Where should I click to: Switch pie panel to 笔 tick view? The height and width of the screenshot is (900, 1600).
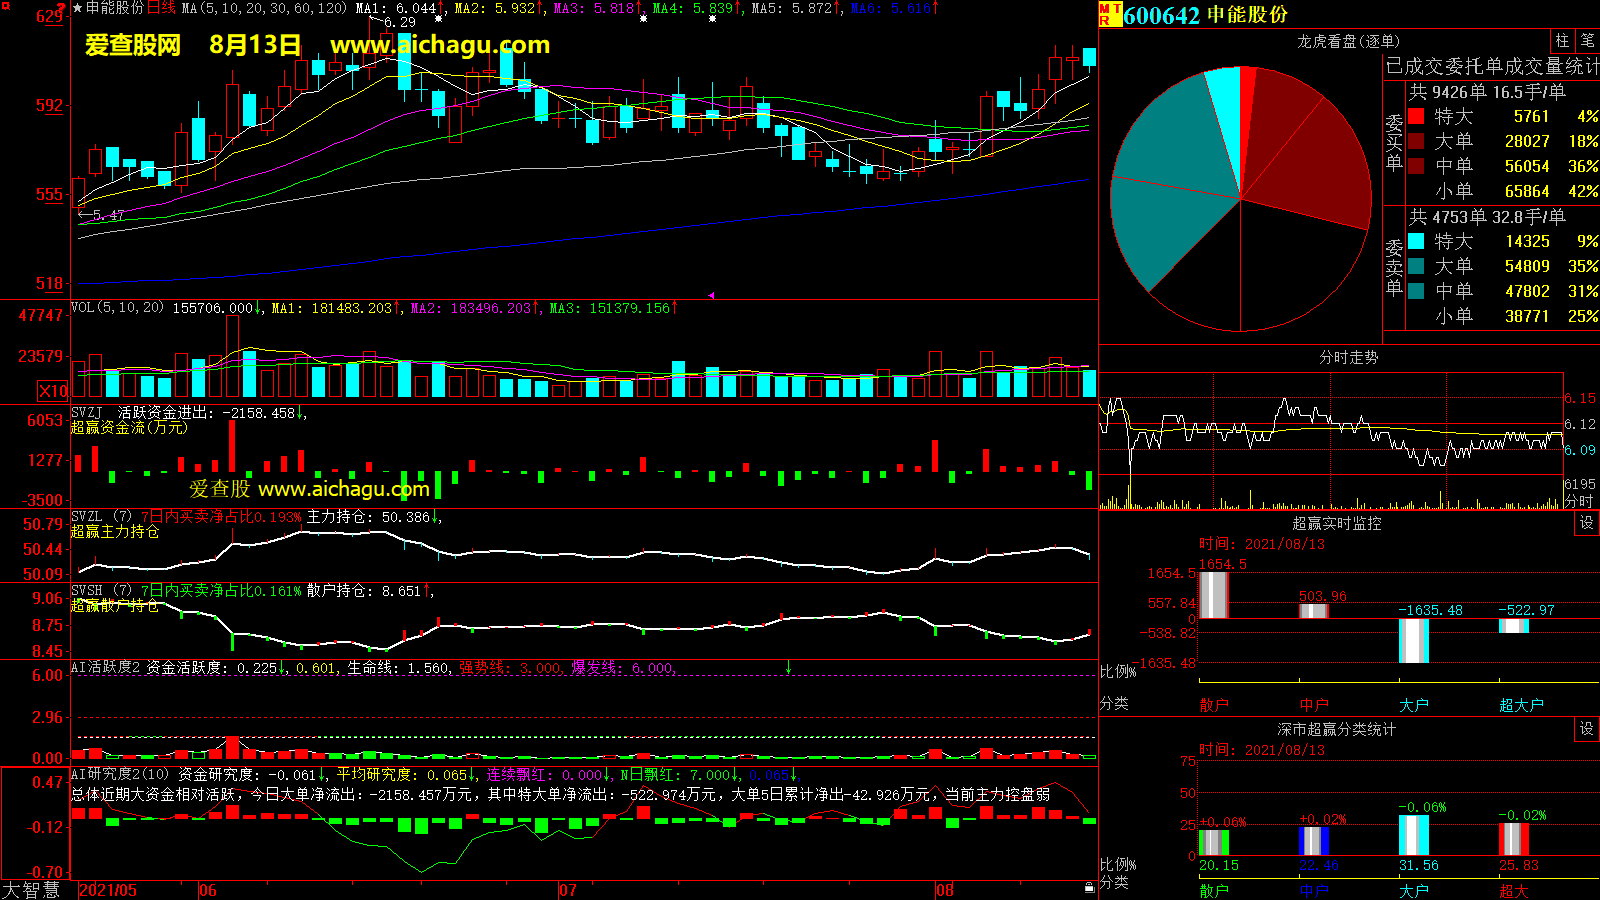click(1587, 41)
